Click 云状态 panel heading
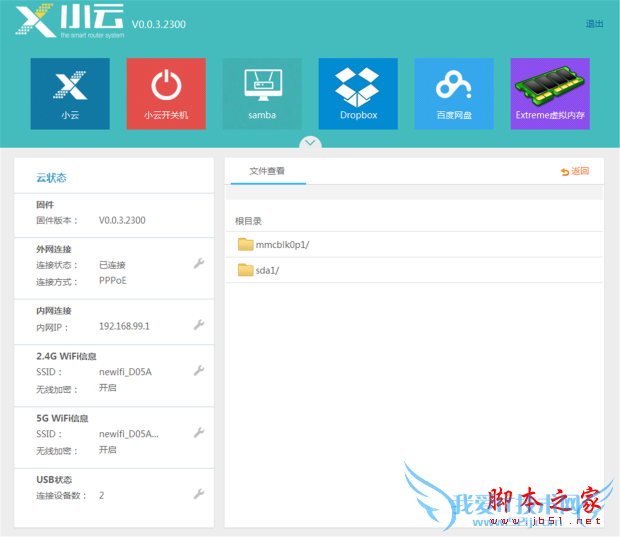 tap(51, 178)
